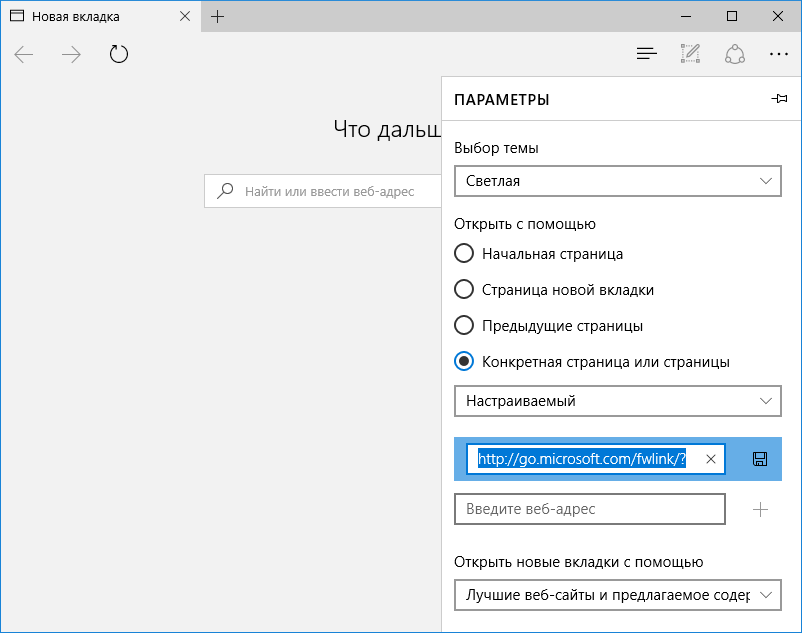802x633 pixels.
Task: Expand the Выбор темы dropdown showing Светлая
Action: pyautogui.click(x=618, y=181)
